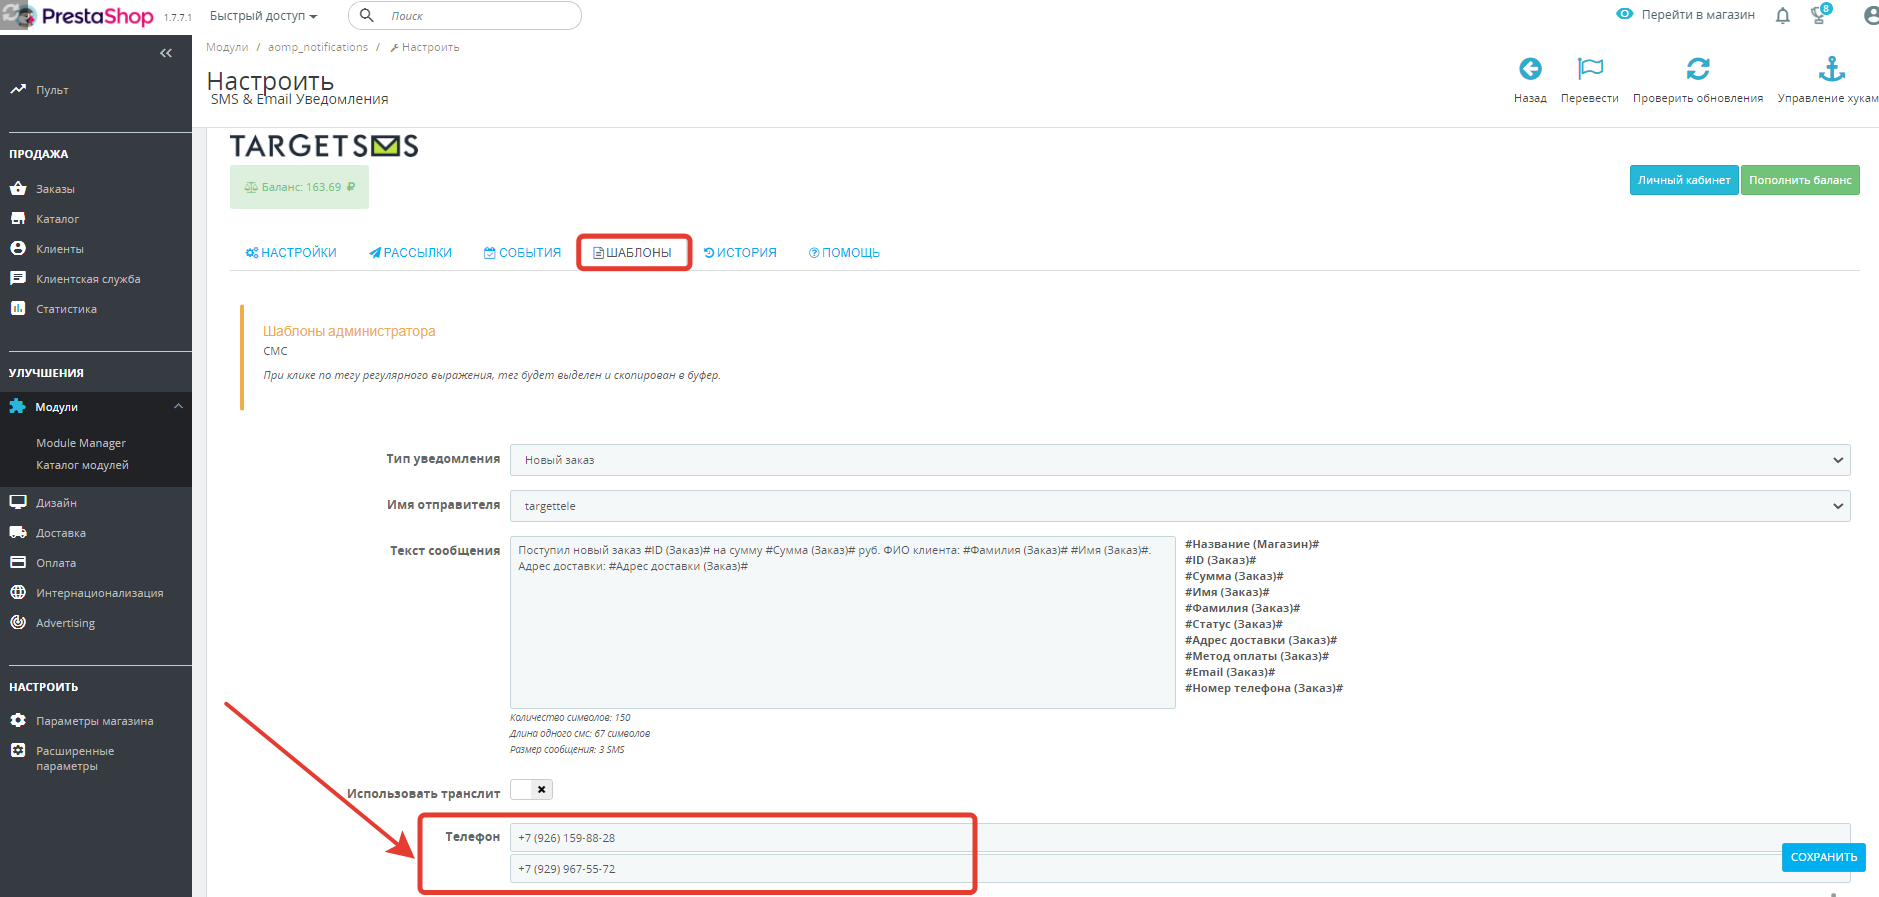The height and width of the screenshot is (897, 1879).
Task: Copy the #ID (Заказ)# tag
Action: (x=1220, y=560)
